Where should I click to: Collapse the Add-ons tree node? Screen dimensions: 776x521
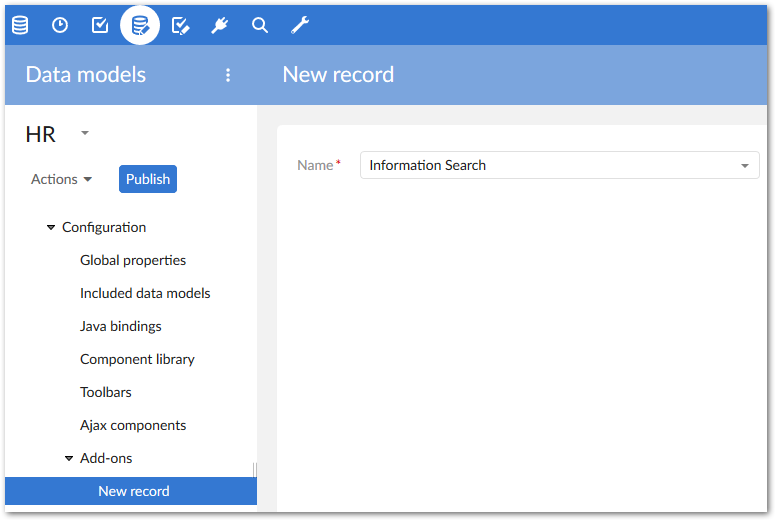pyautogui.click(x=69, y=459)
